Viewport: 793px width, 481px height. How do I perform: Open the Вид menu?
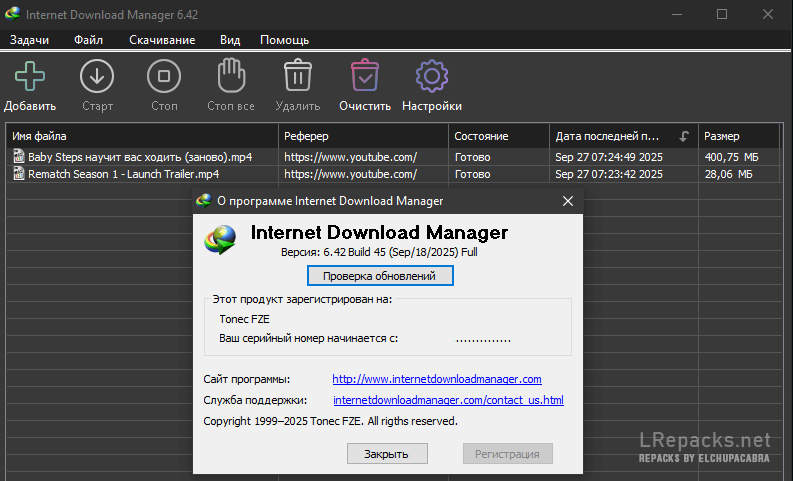(x=230, y=40)
